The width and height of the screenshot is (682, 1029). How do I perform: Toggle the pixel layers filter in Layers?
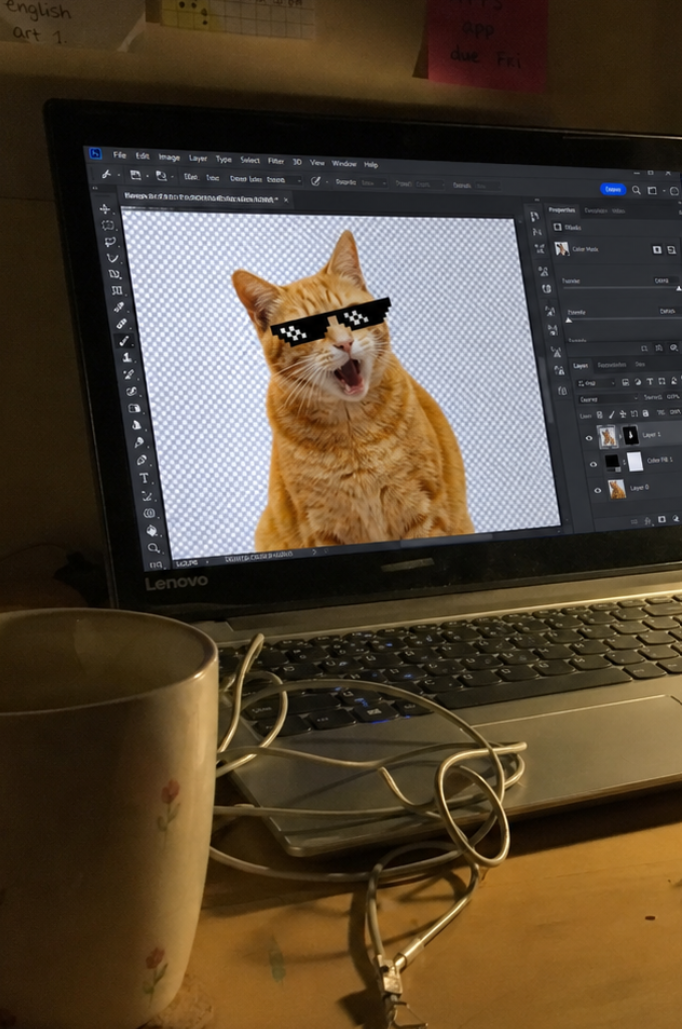pos(625,382)
